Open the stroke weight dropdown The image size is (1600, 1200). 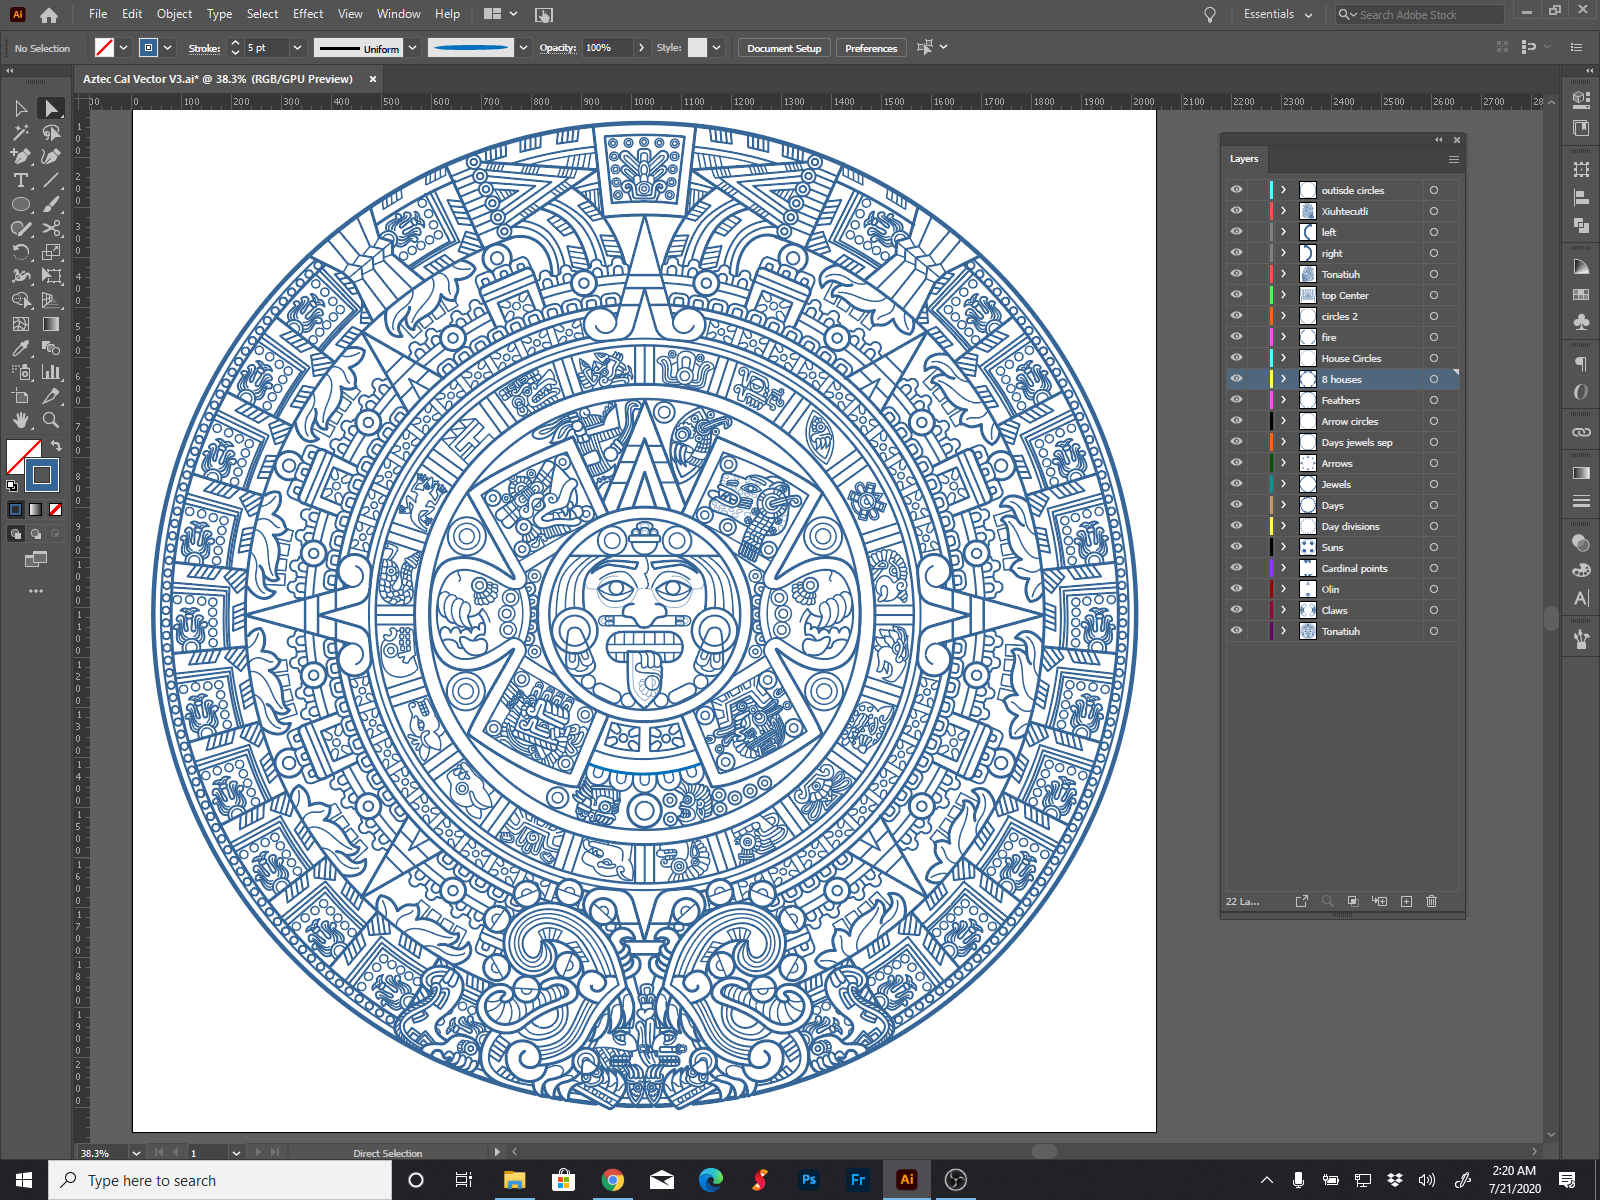tap(297, 48)
